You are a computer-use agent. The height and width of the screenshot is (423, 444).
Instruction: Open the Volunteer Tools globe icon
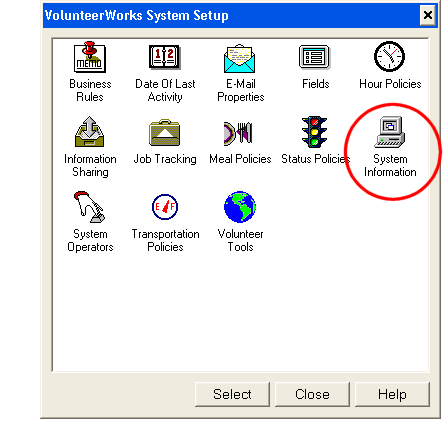point(240,207)
